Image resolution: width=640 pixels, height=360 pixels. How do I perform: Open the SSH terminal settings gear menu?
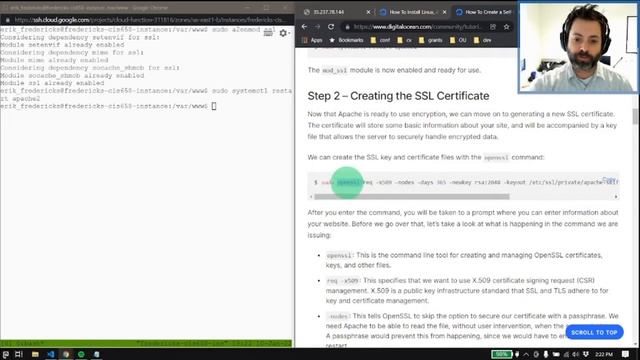click(x=283, y=33)
